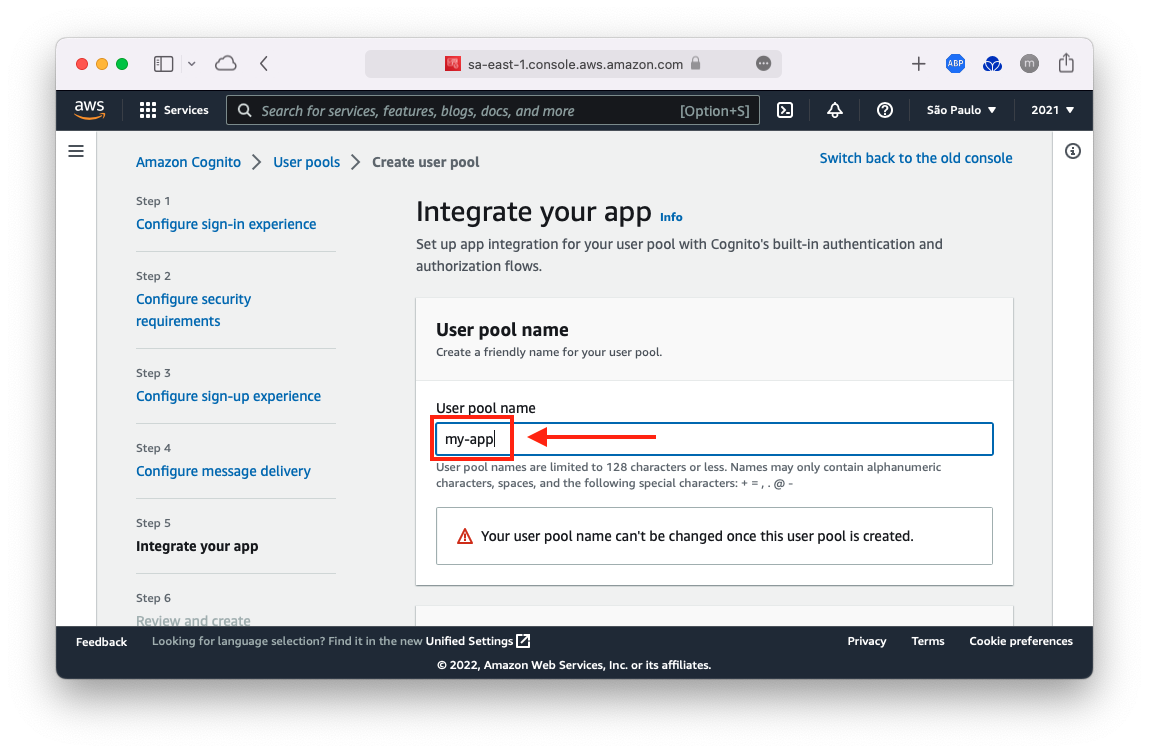Click the Create user pool breadcrumb text

(426, 162)
